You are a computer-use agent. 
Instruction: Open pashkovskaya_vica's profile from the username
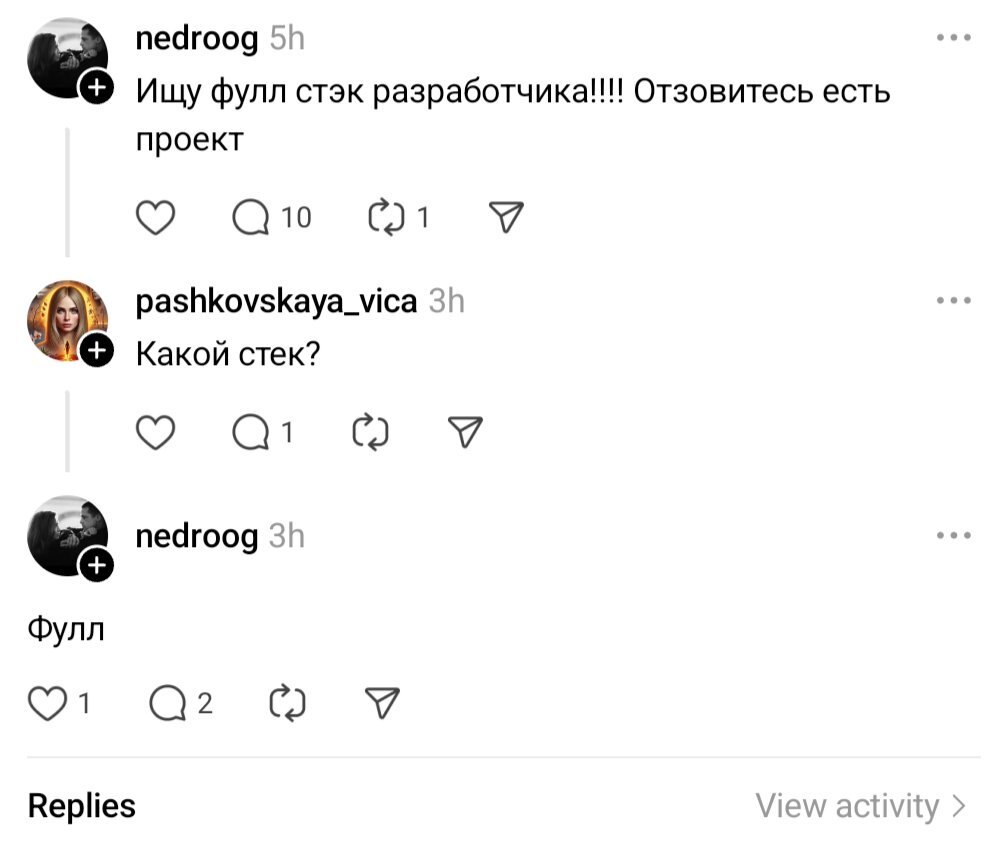276,300
